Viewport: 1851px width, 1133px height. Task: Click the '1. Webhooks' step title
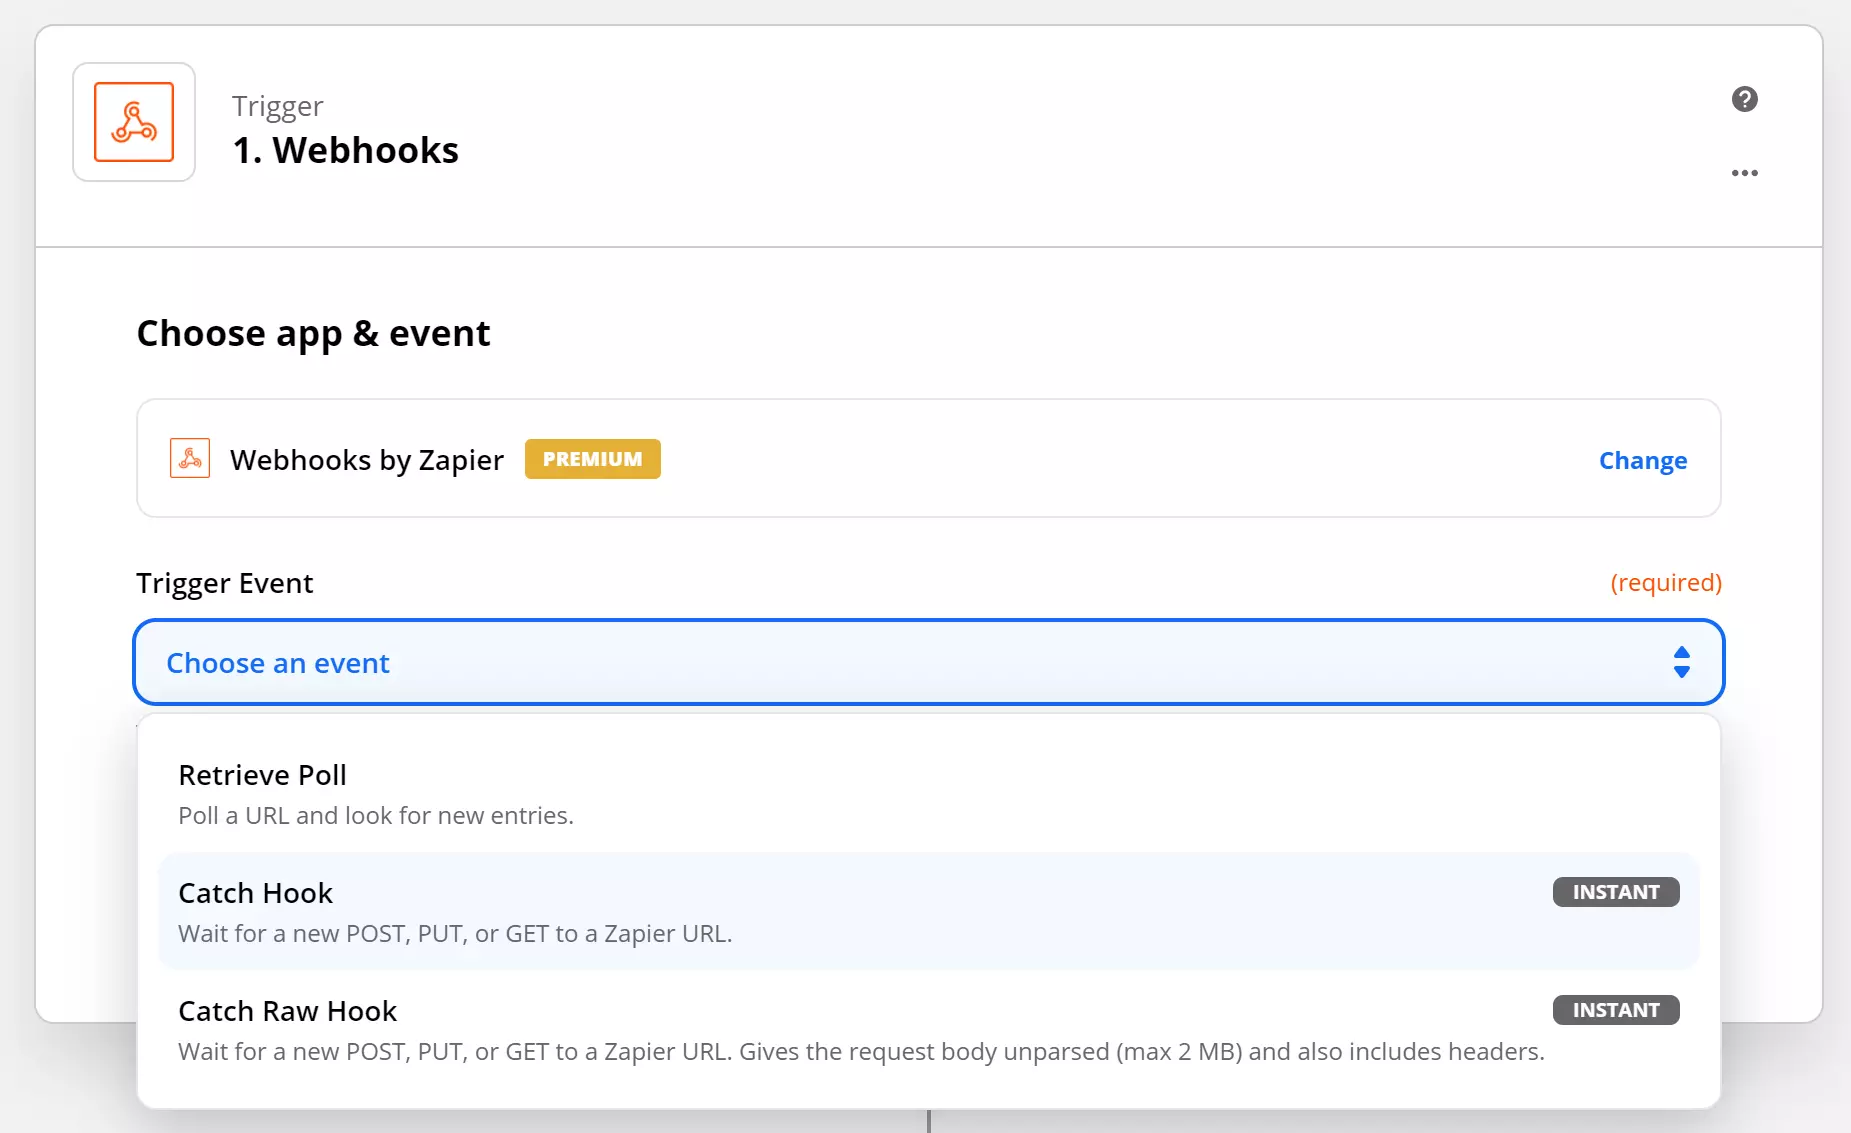pyautogui.click(x=345, y=150)
